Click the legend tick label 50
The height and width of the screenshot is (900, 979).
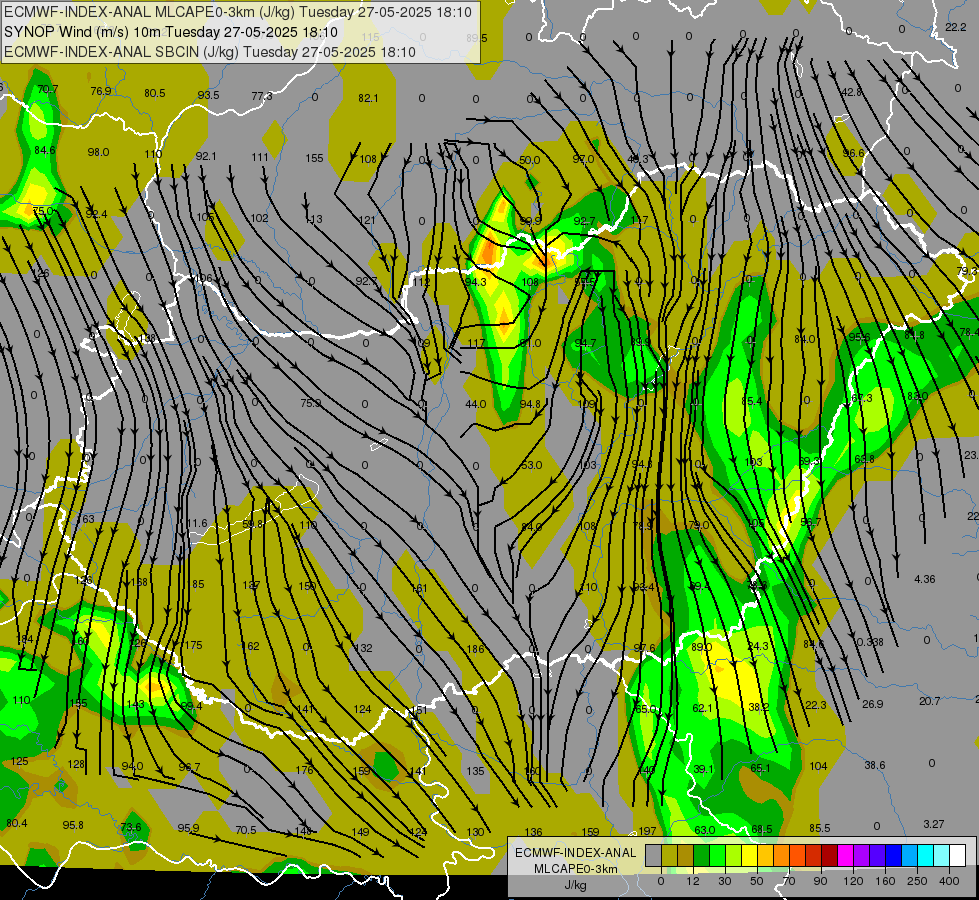[x=757, y=881]
